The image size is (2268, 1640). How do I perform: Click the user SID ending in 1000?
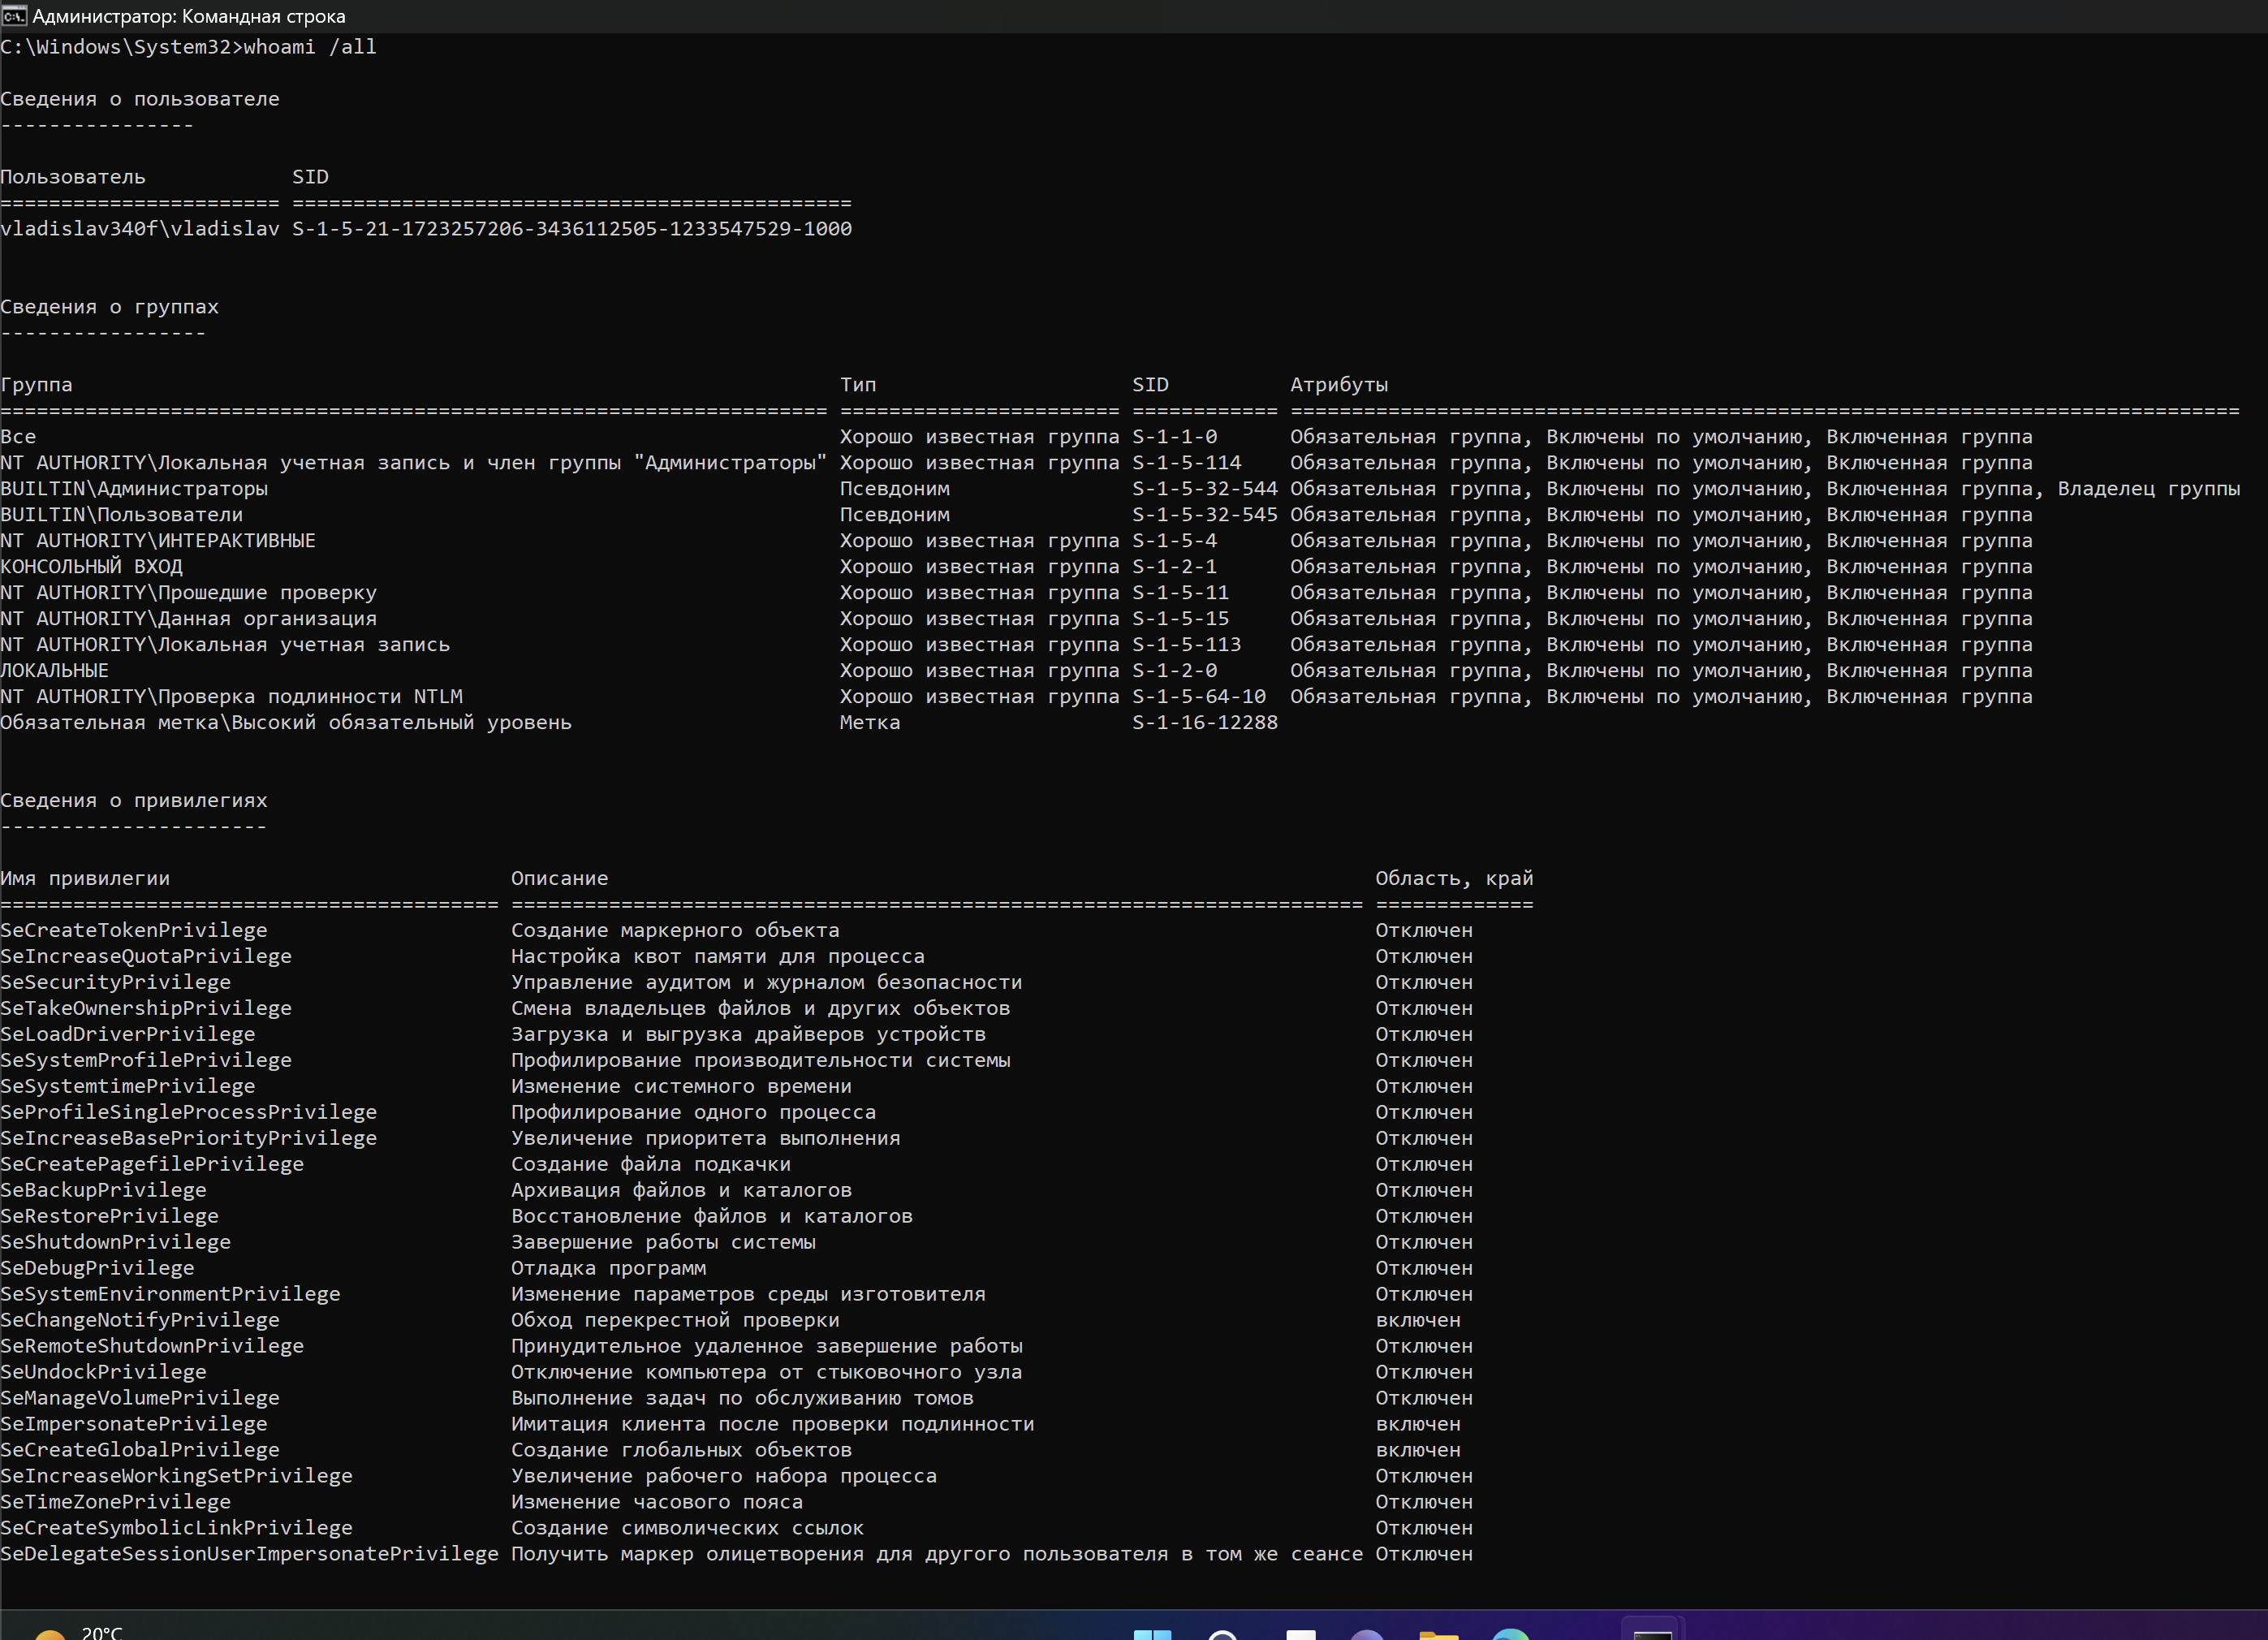[572, 229]
